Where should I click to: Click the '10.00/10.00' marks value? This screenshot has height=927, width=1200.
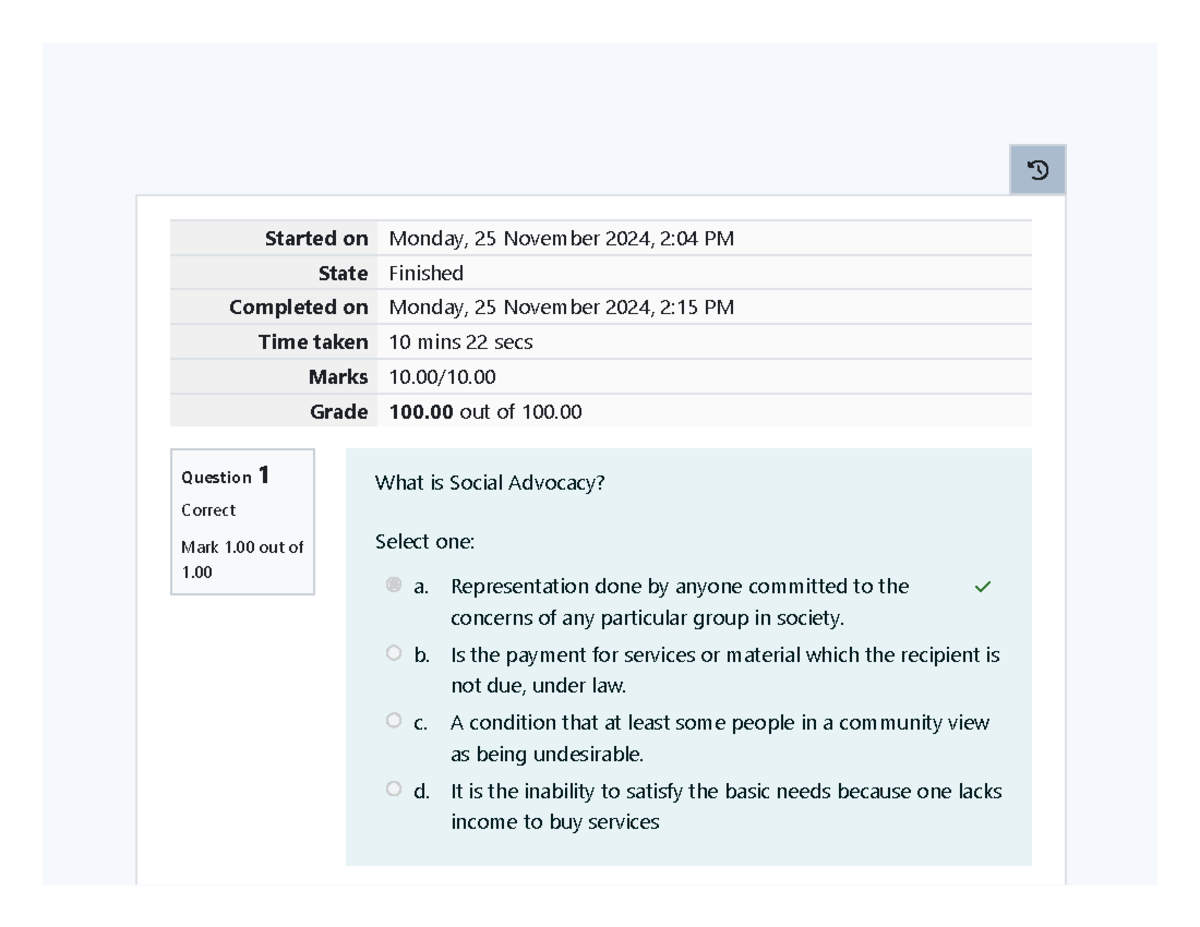(x=442, y=377)
